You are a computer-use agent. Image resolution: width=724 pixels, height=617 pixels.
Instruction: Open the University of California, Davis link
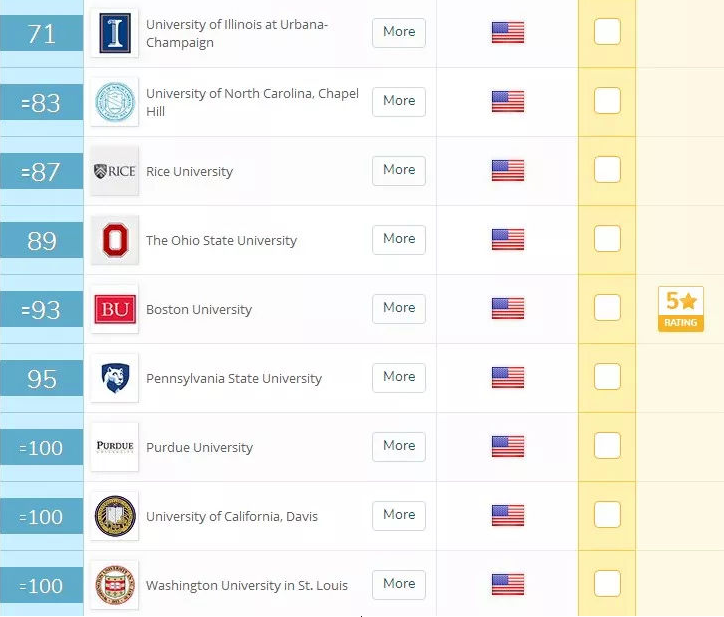click(232, 516)
